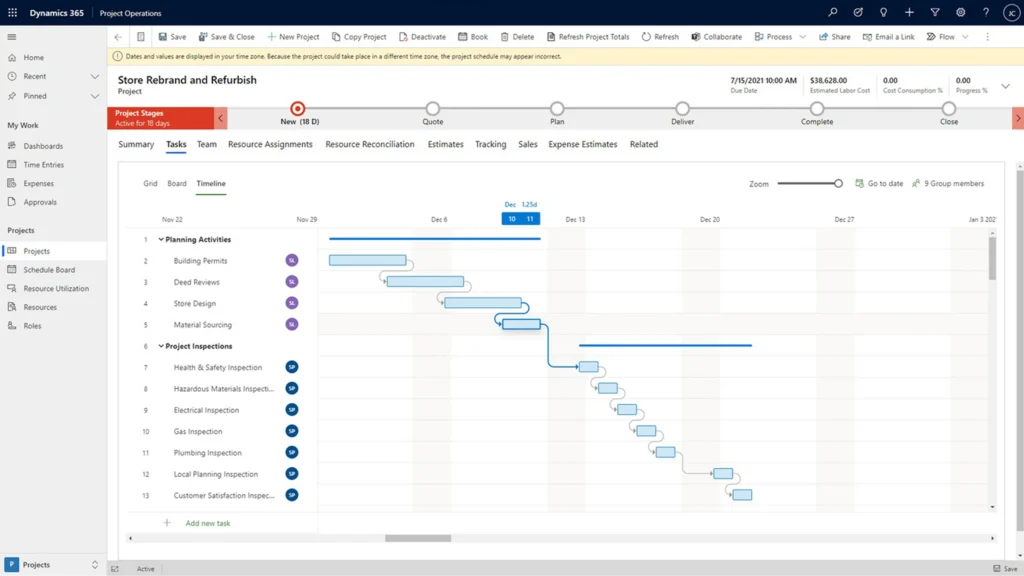Viewport: 1024px width, 576px height.
Task: Open Time Entries in left navigation
Action: pyautogui.click(x=43, y=165)
